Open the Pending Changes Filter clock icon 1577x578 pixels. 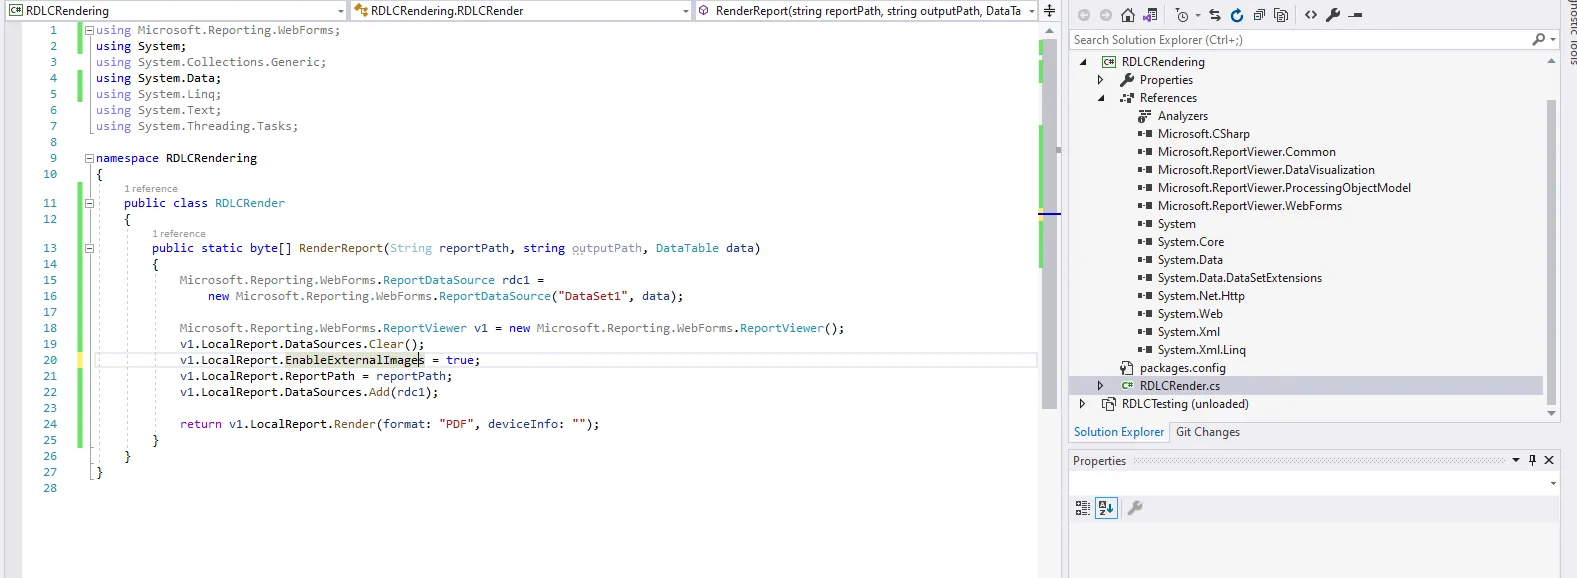click(1182, 15)
